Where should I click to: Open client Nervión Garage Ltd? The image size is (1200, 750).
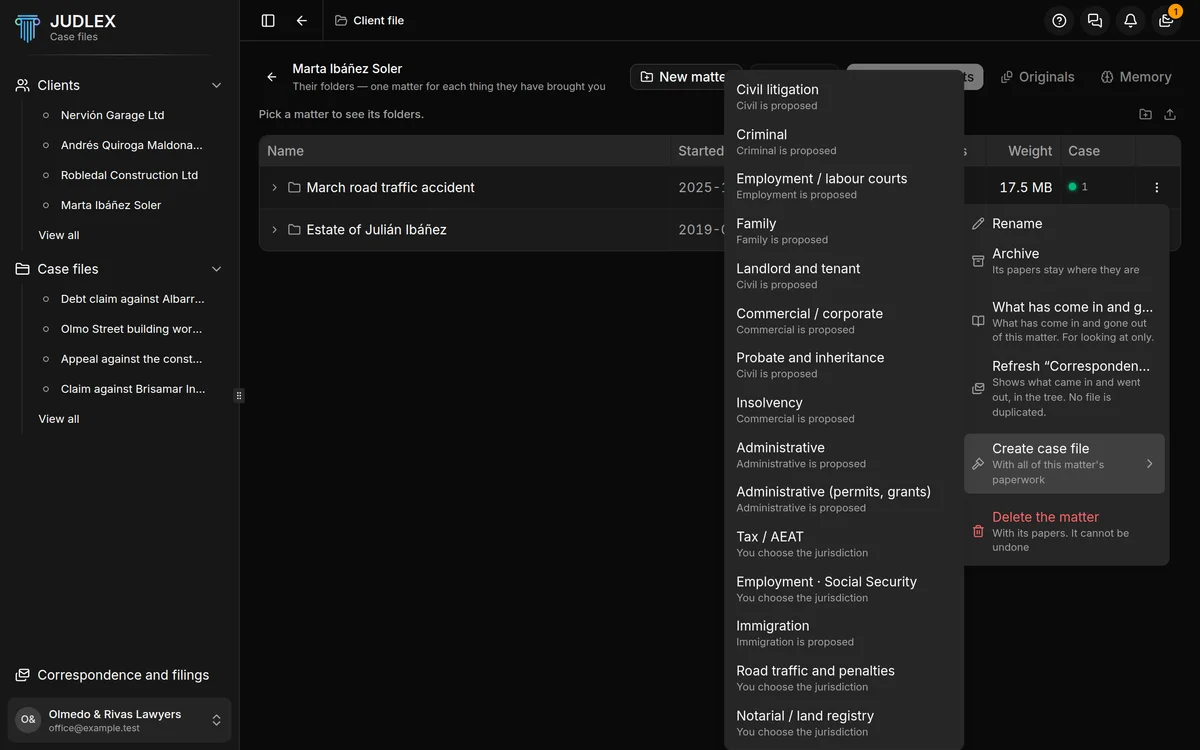[x=112, y=115]
